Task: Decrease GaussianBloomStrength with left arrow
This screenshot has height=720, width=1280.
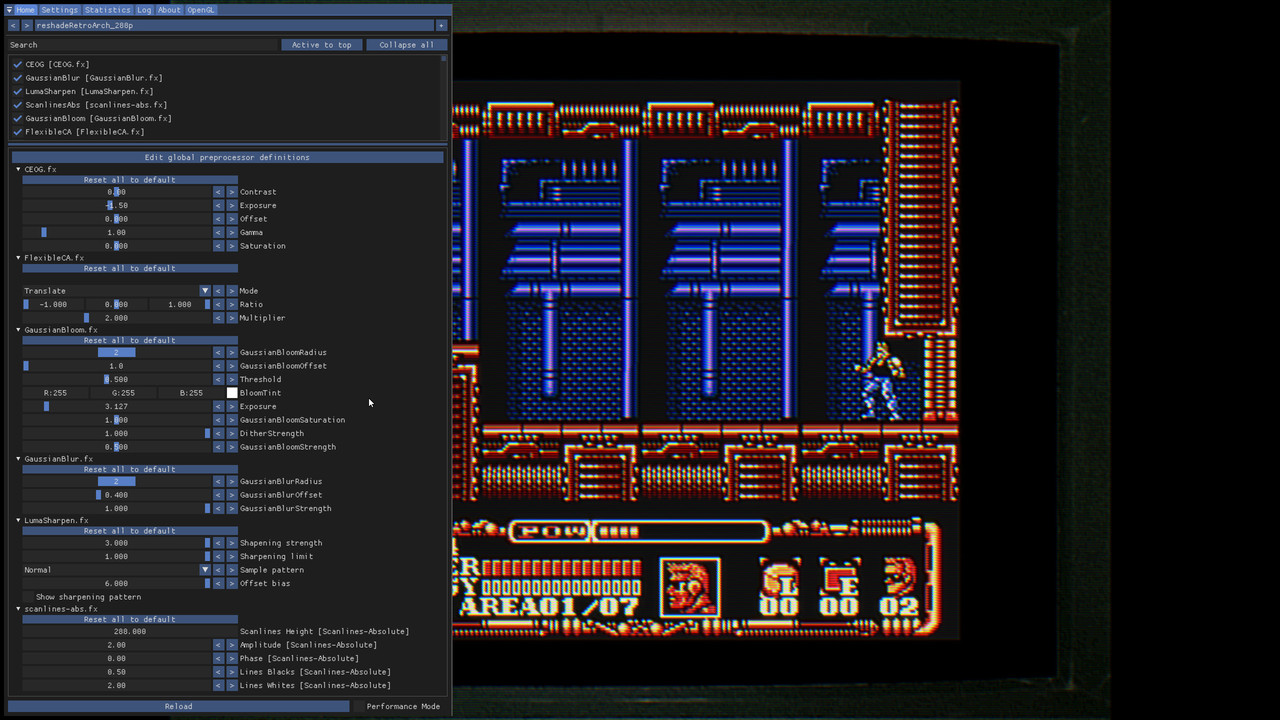Action: pos(218,447)
